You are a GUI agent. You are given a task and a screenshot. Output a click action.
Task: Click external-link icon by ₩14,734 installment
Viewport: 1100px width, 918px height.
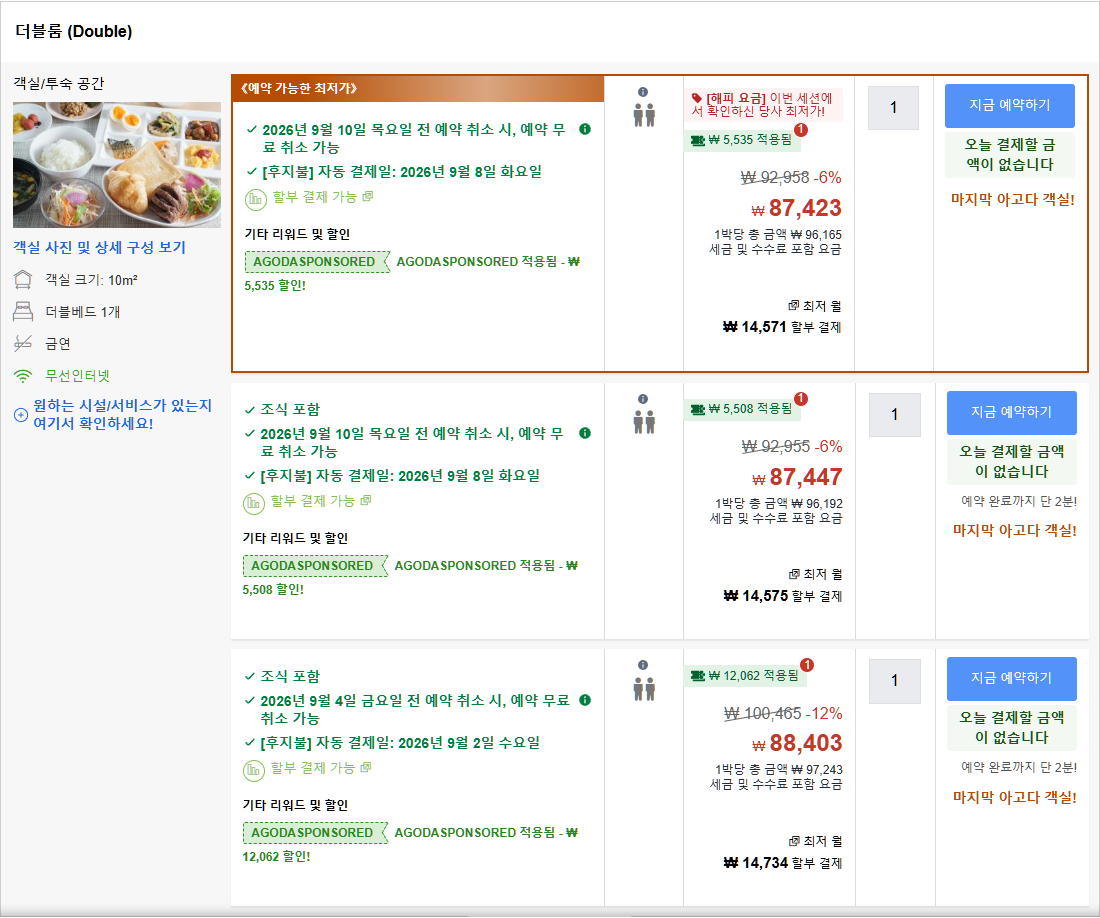[x=793, y=841]
